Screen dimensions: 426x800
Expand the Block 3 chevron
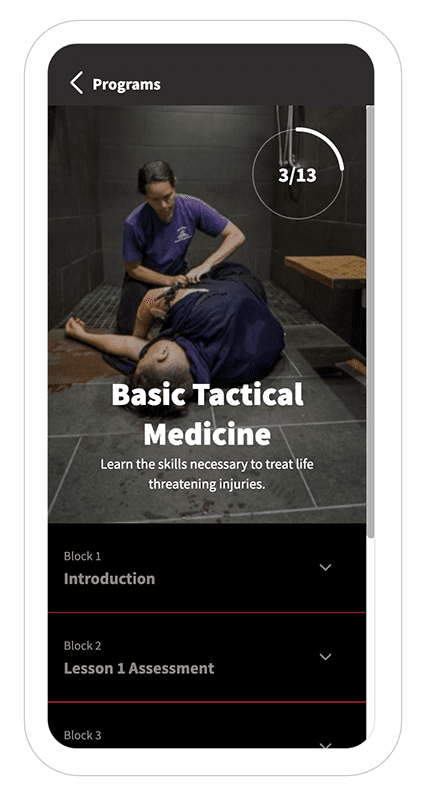click(325, 745)
